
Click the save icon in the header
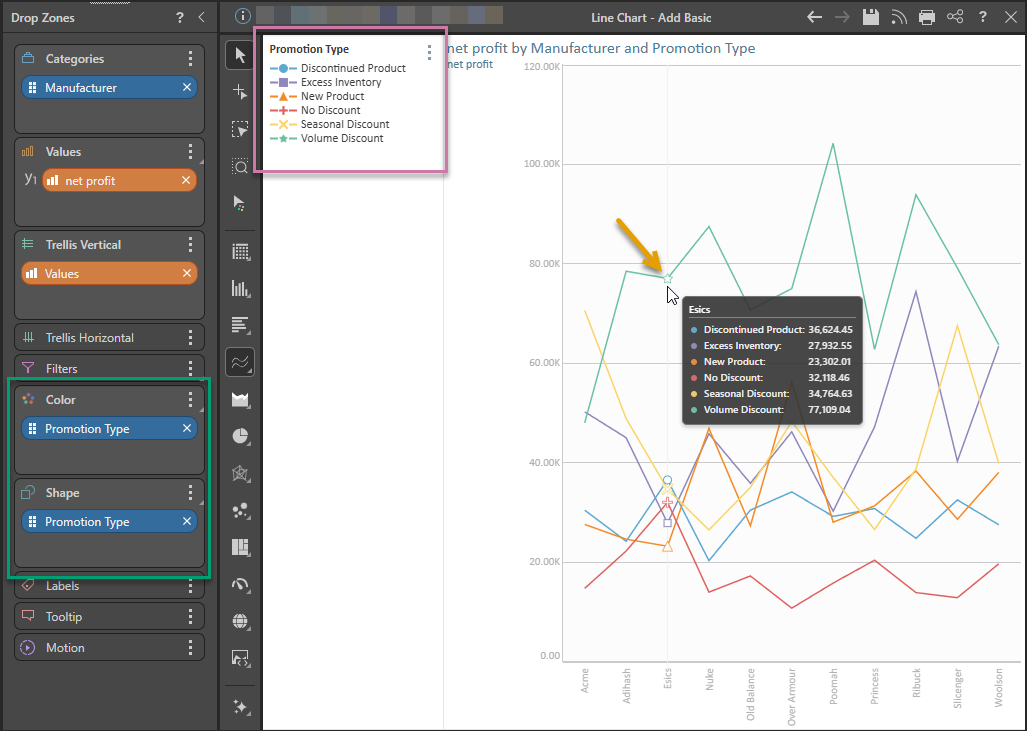click(x=870, y=18)
